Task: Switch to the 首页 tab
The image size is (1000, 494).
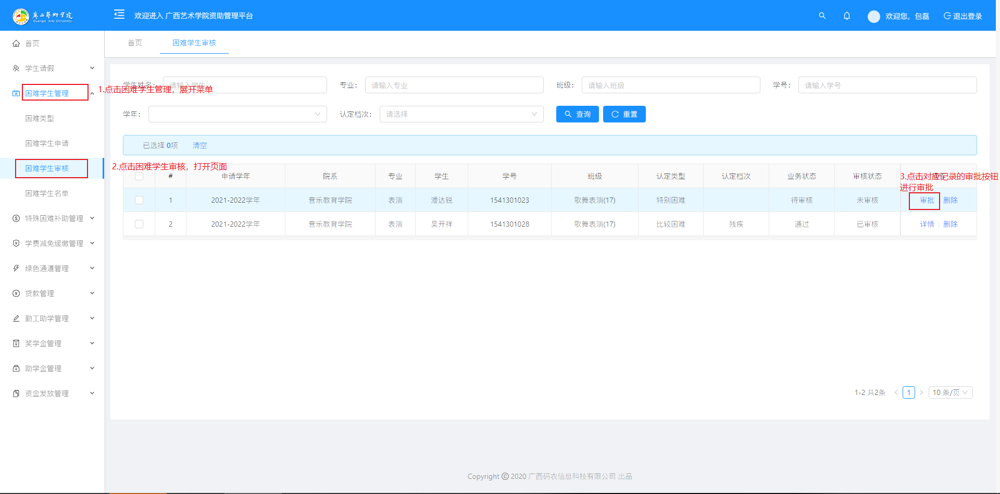Action: click(135, 43)
